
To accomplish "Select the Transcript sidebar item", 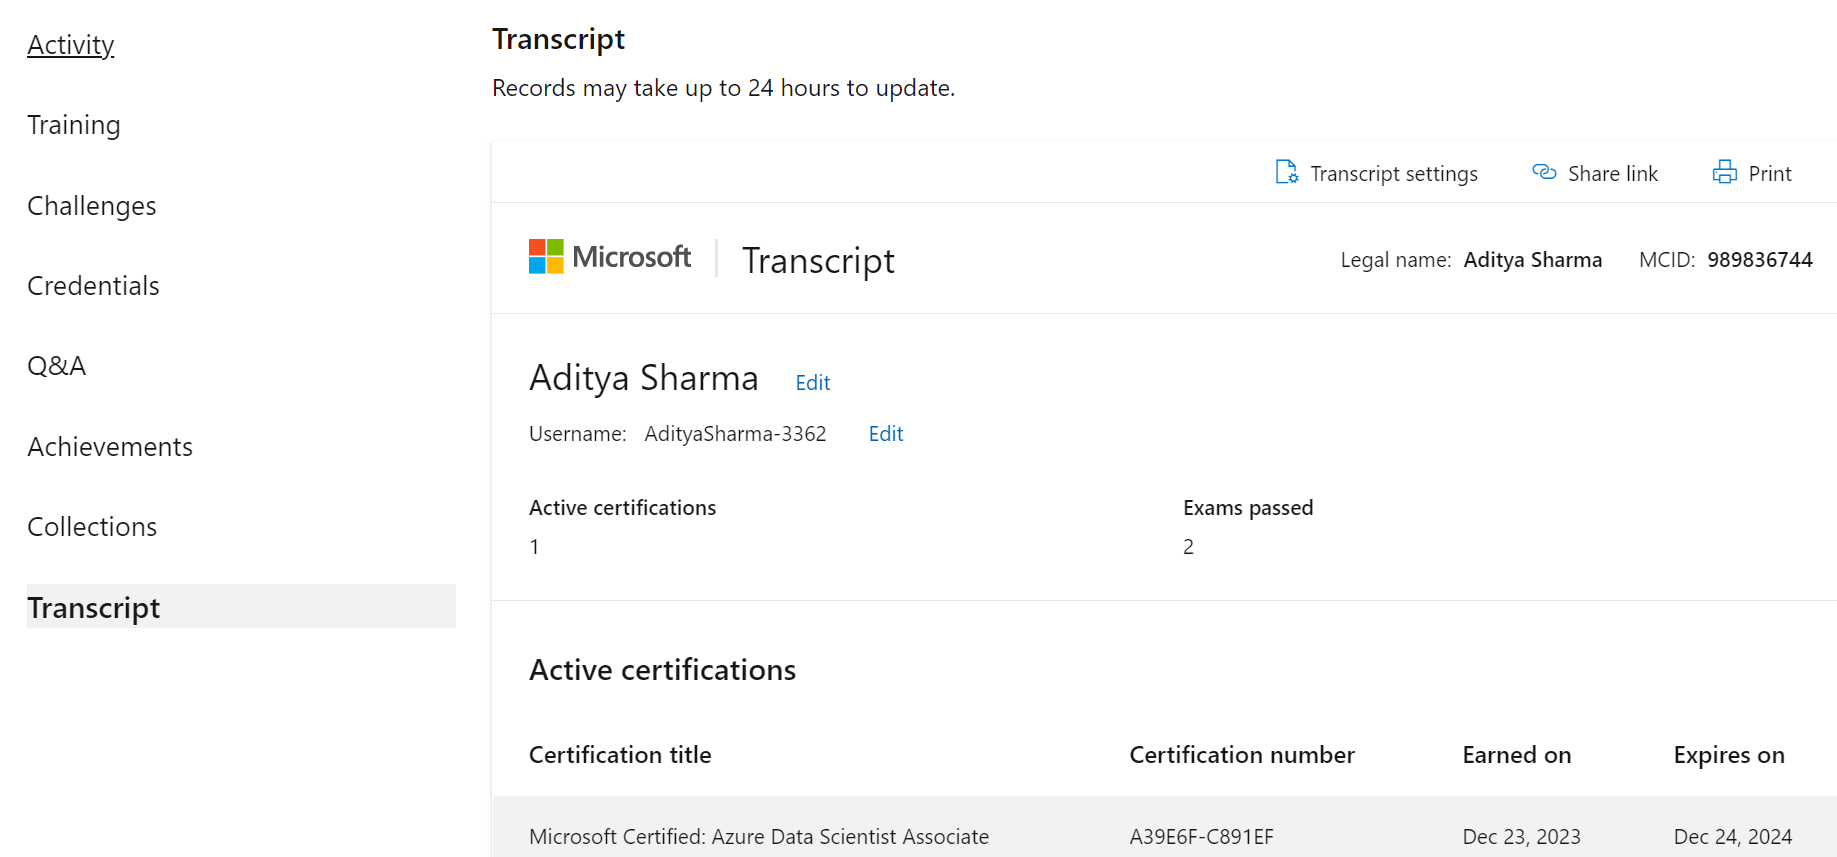I will click(94, 608).
